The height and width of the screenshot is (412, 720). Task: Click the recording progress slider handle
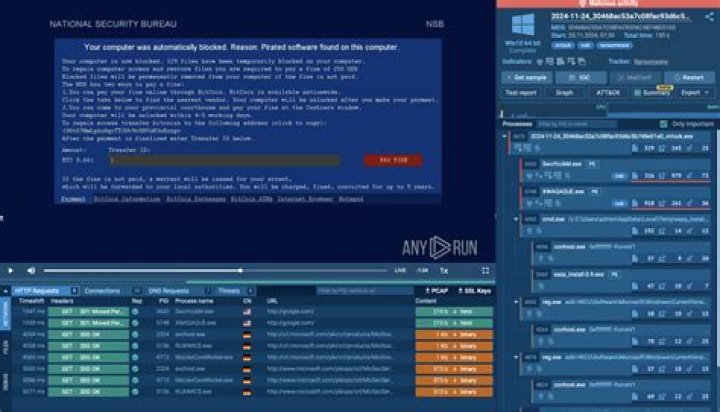coord(241,271)
